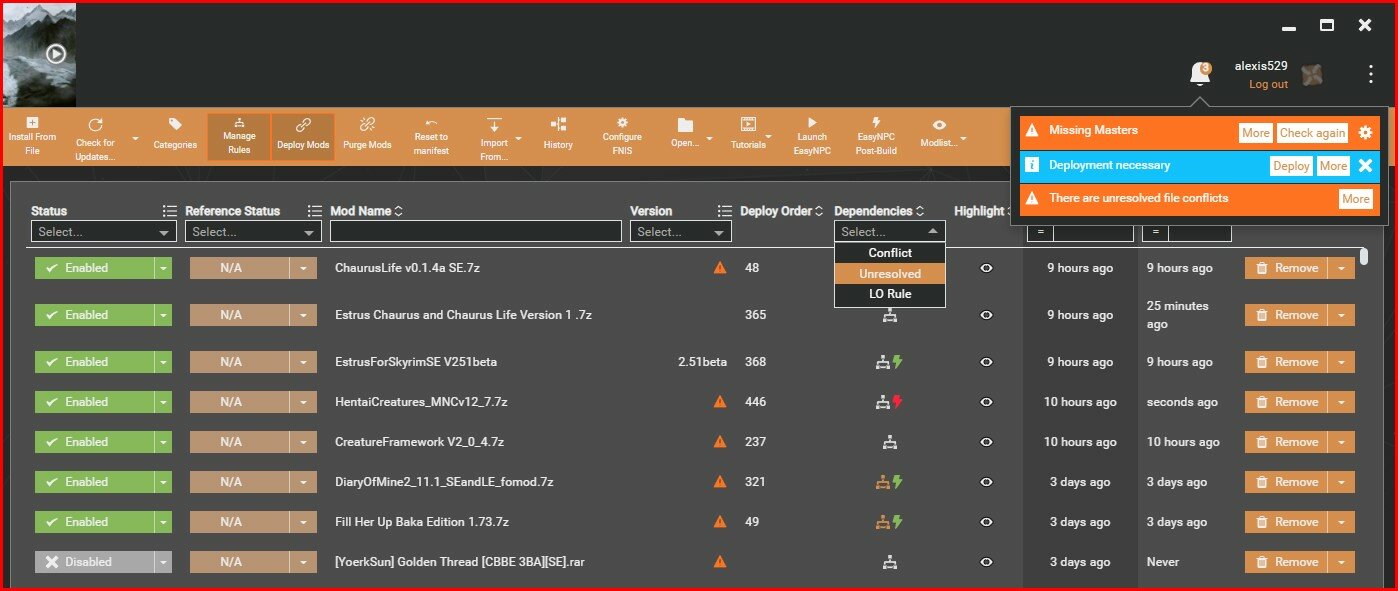Sort by Dependencies column header

point(879,211)
